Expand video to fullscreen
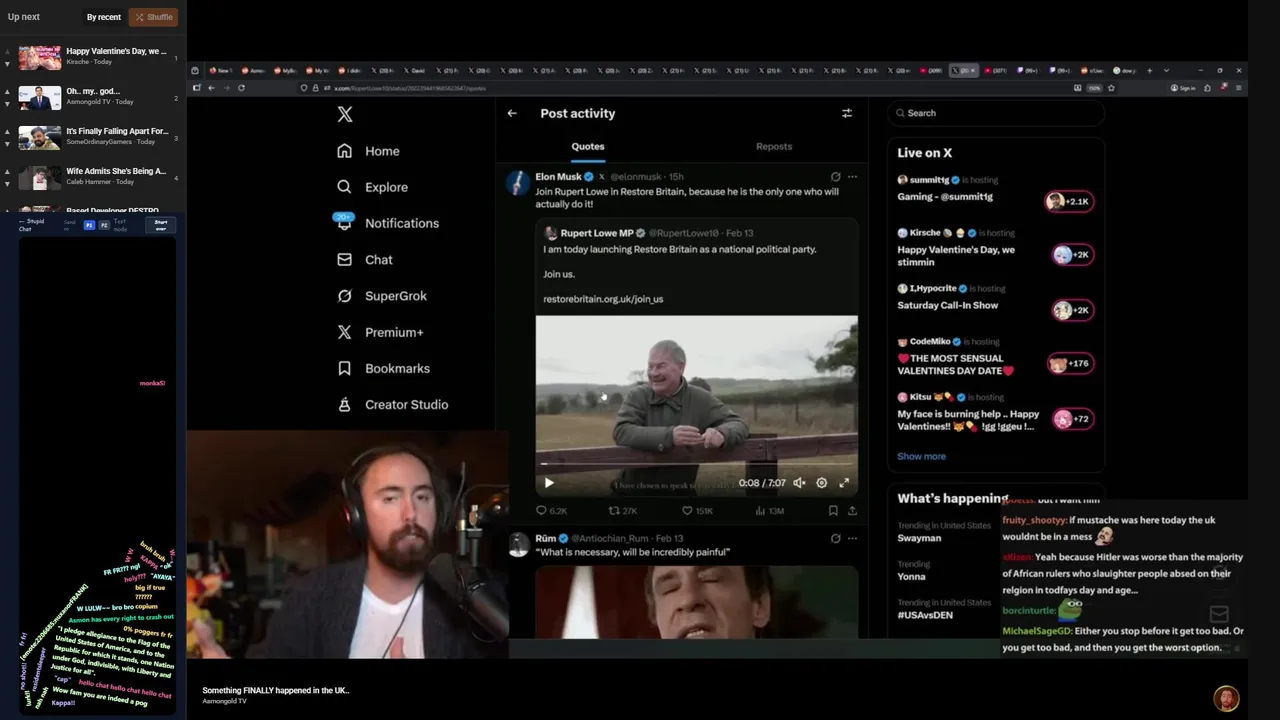 pos(844,483)
